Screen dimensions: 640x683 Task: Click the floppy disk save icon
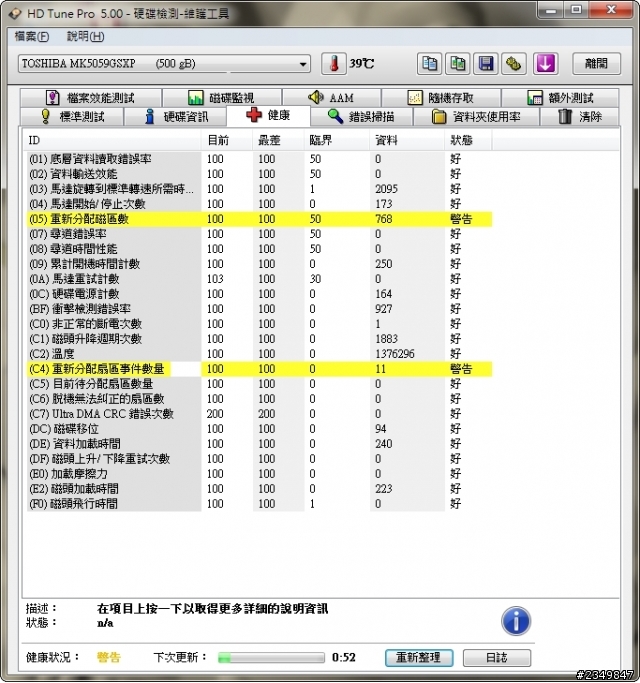[486, 64]
